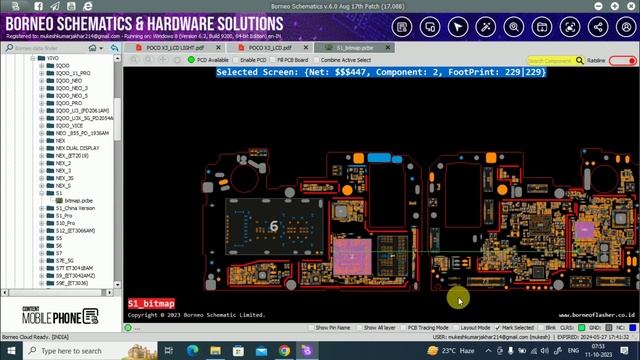Open the schematic document tool in header
Screen dimensions: 640x360
click(402, 27)
